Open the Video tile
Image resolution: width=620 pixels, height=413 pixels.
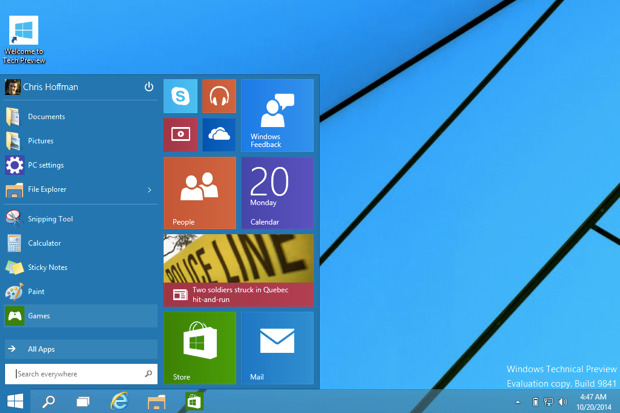tap(180, 135)
